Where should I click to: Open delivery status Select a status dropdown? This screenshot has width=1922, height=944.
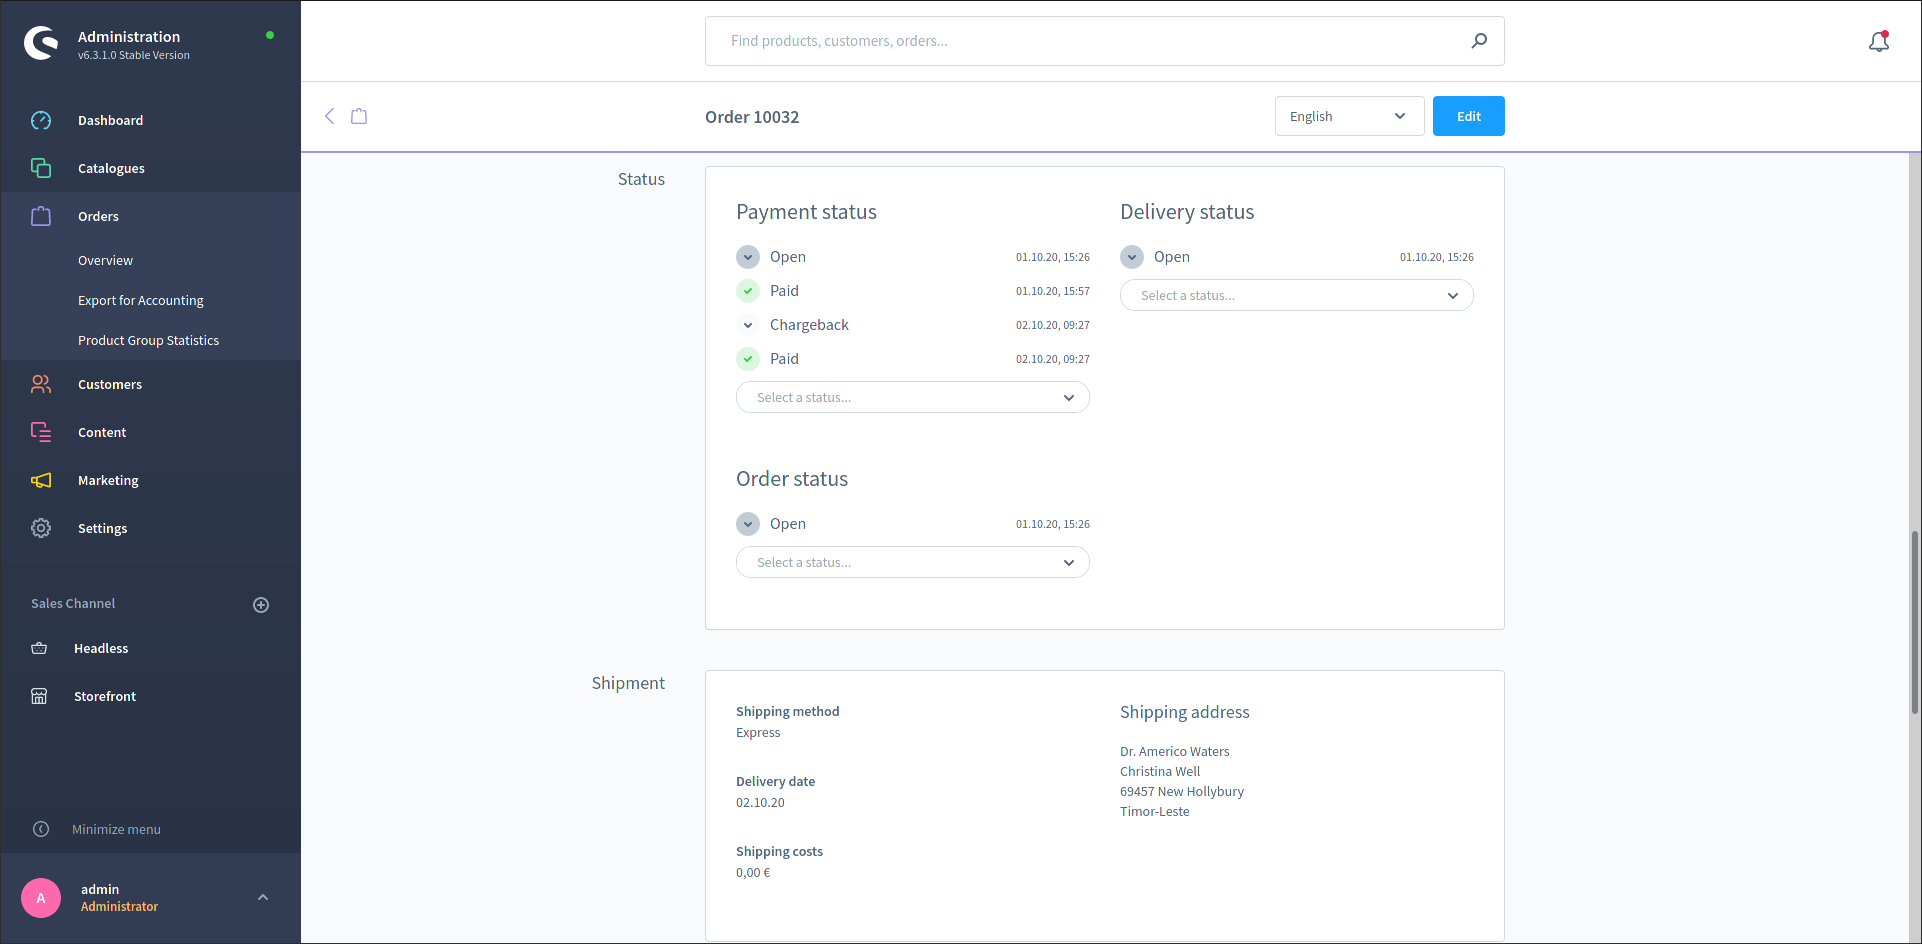tap(1297, 295)
